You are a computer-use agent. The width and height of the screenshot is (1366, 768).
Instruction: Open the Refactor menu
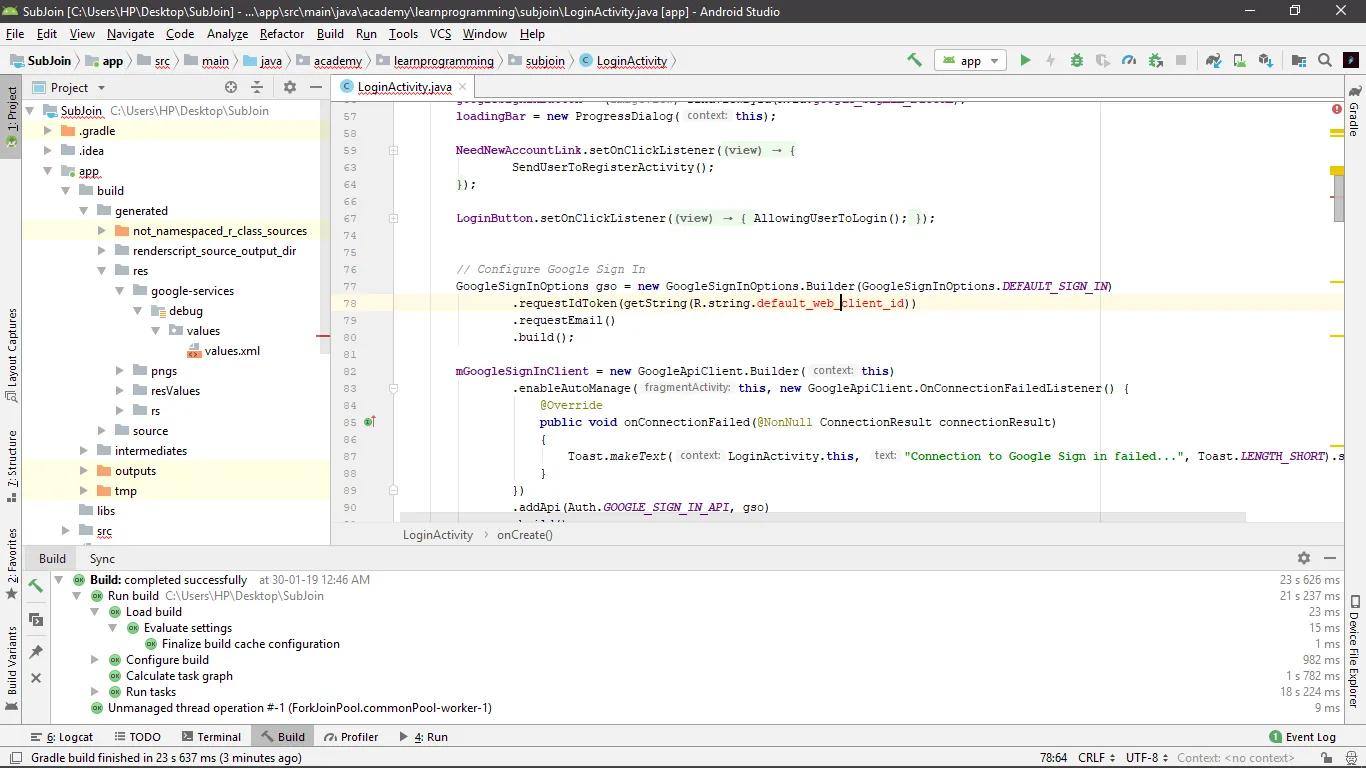click(x=281, y=34)
